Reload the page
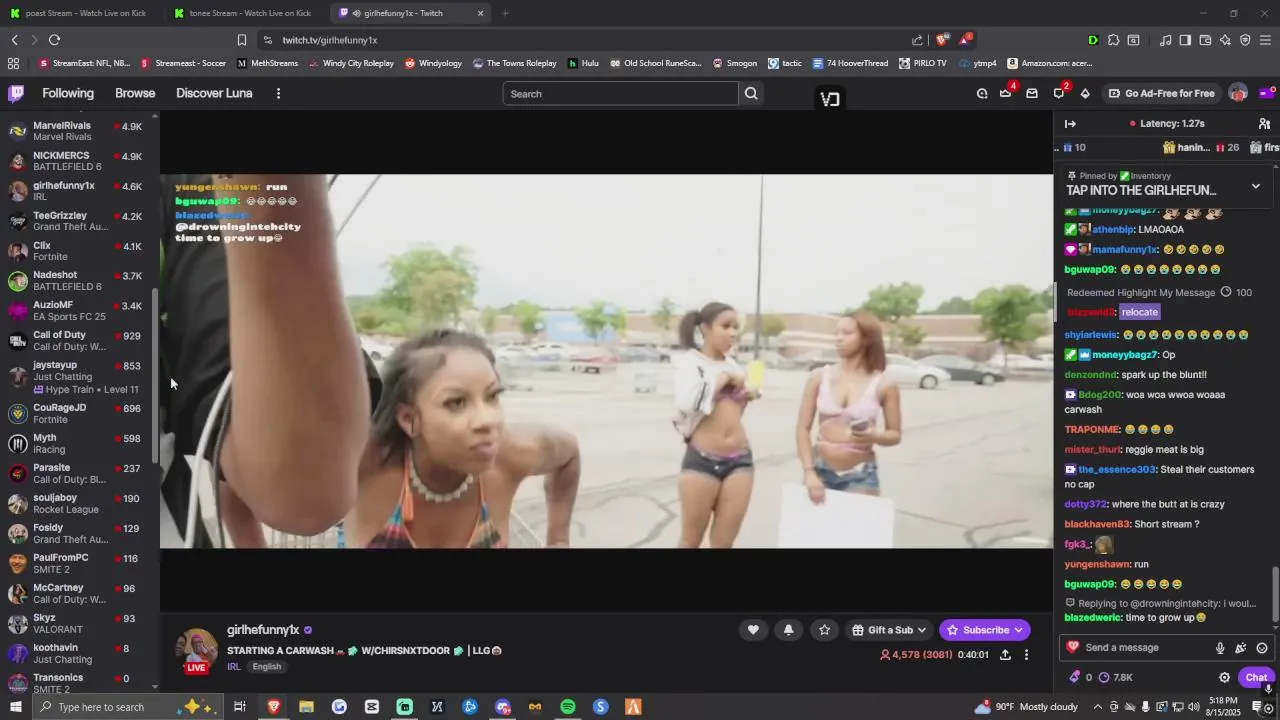The height and width of the screenshot is (720, 1280). tap(54, 40)
